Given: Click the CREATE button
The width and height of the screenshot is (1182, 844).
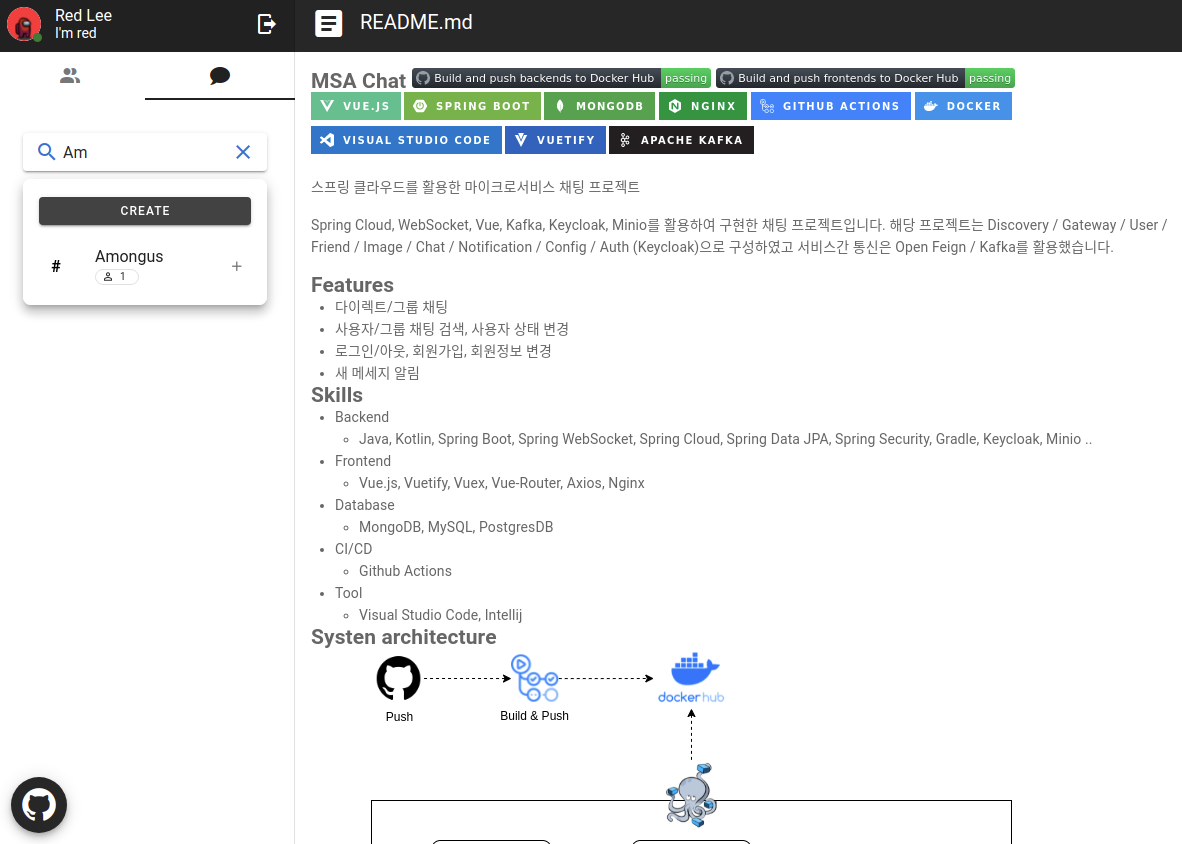Looking at the screenshot, I should coord(145,211).
